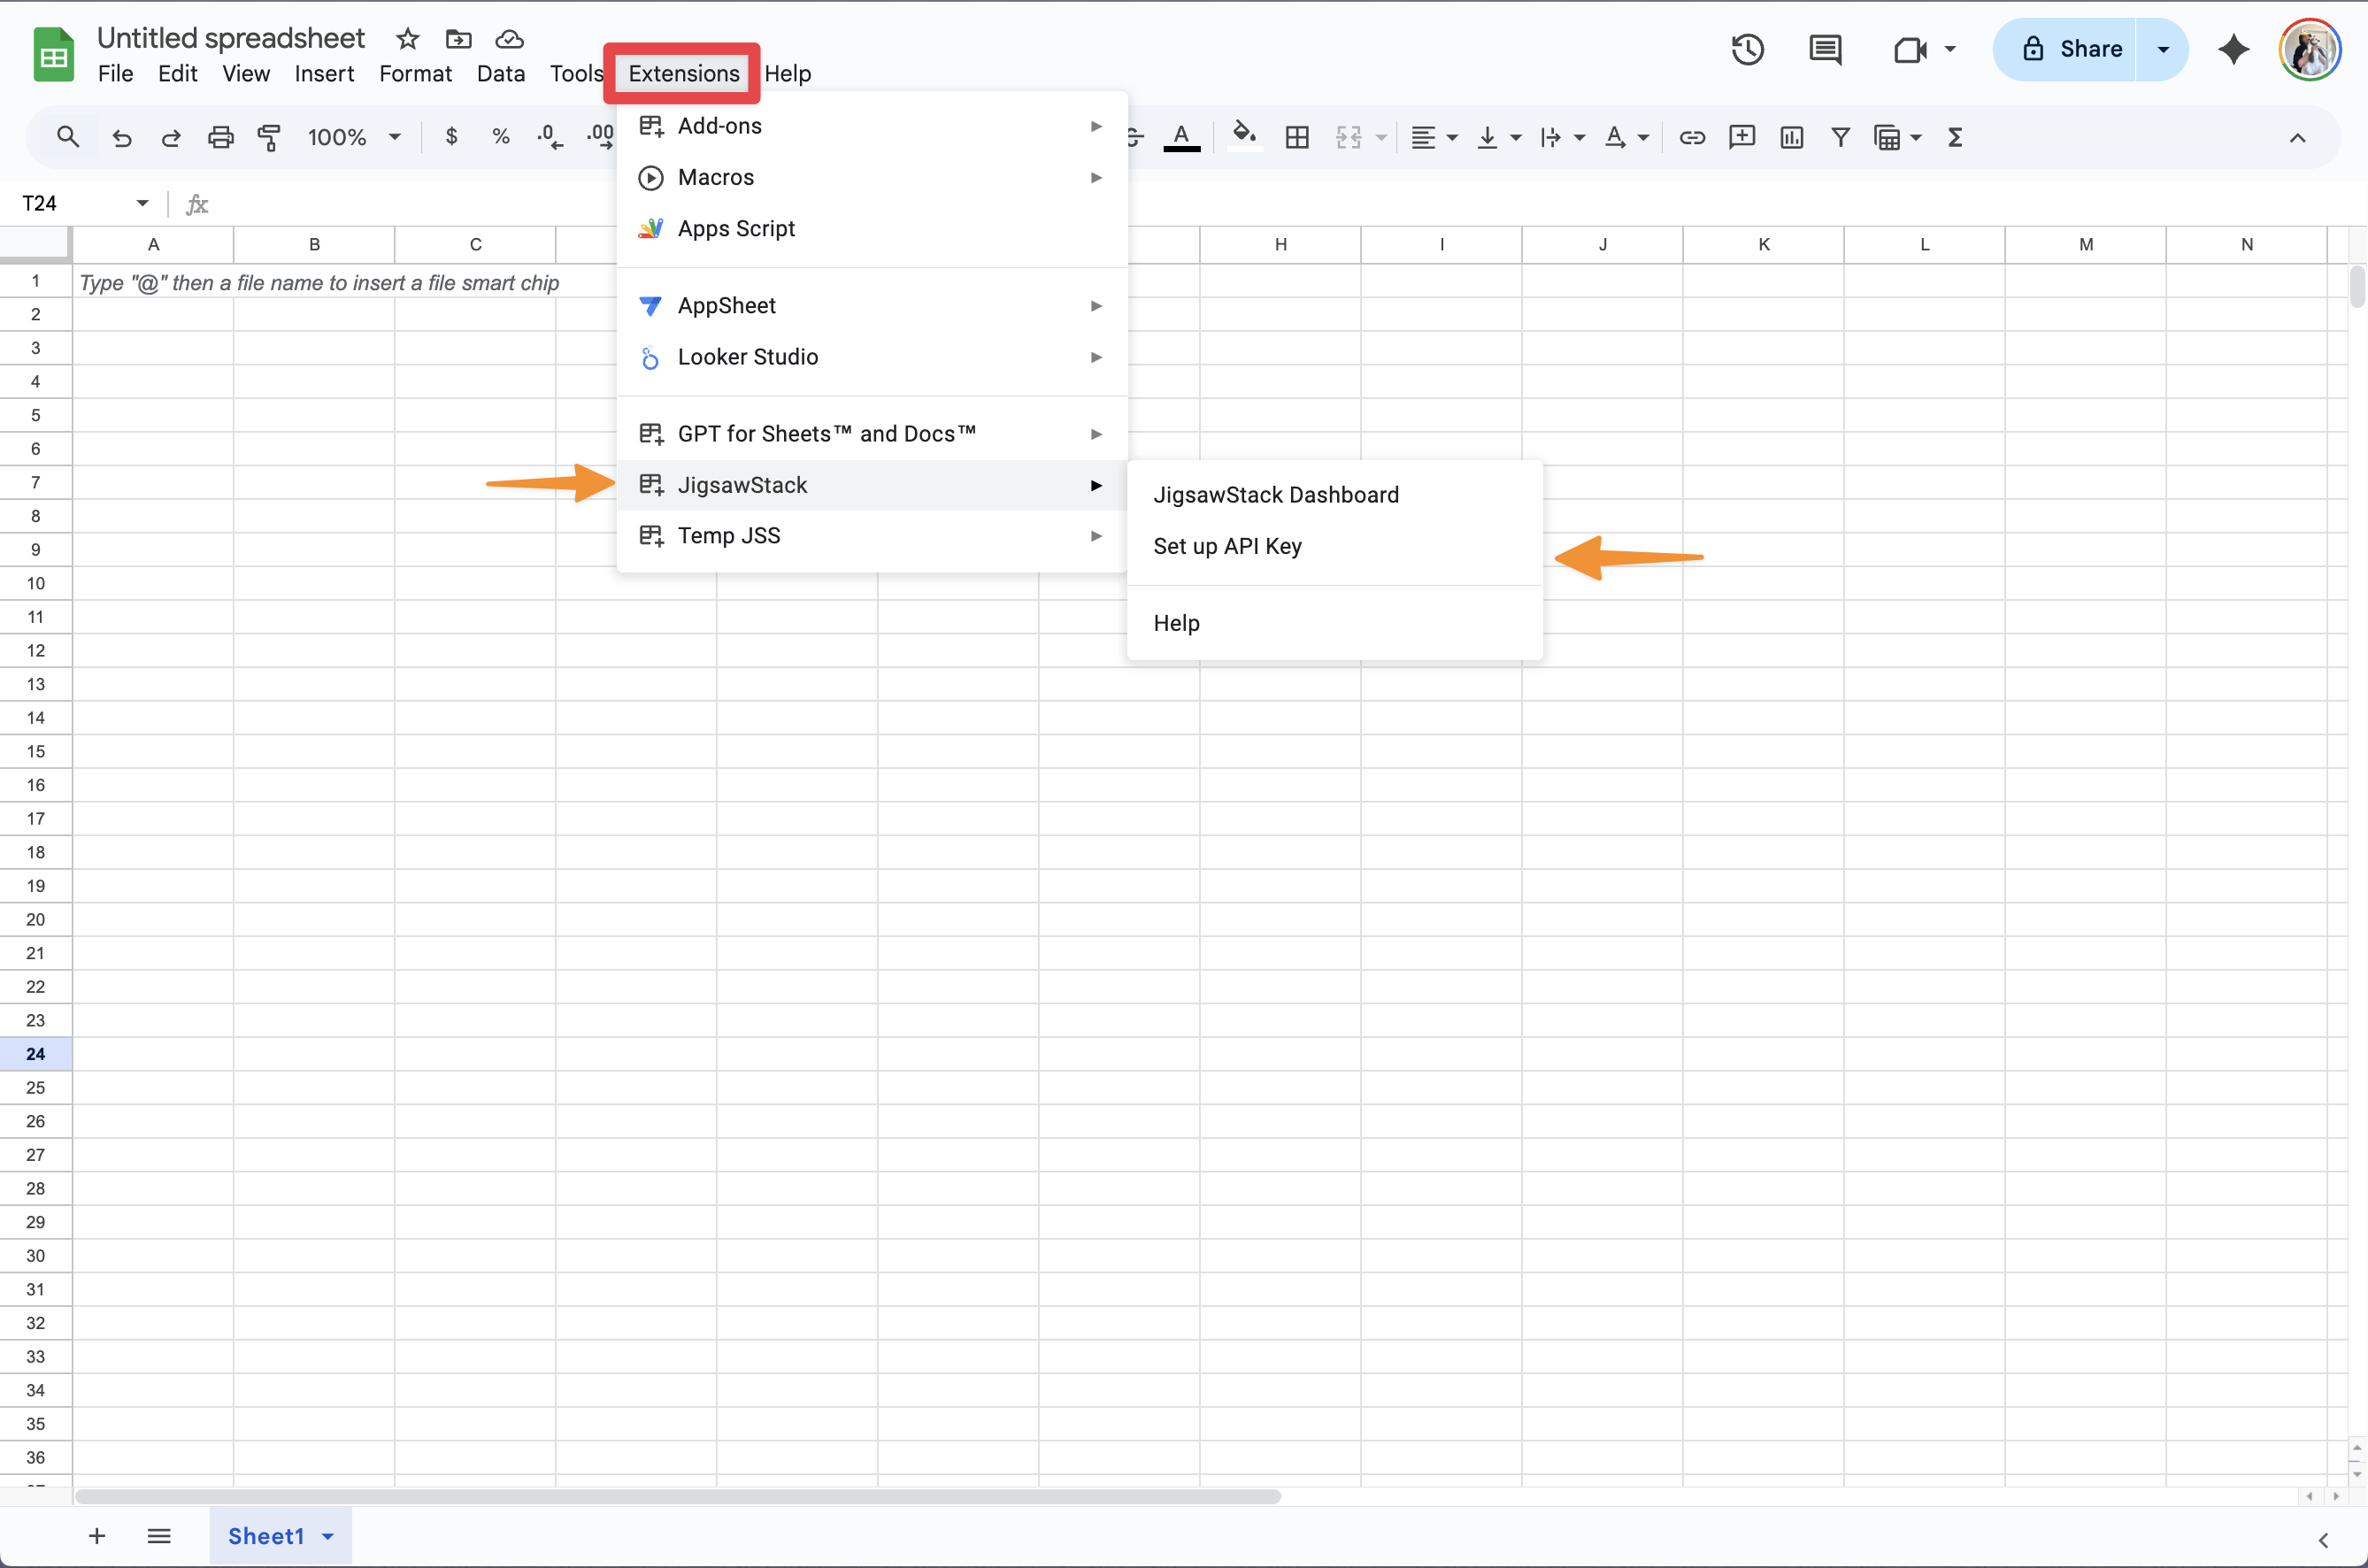Open the Help menu in menu bar
2368x1568 pixels.
pos(787,74)
